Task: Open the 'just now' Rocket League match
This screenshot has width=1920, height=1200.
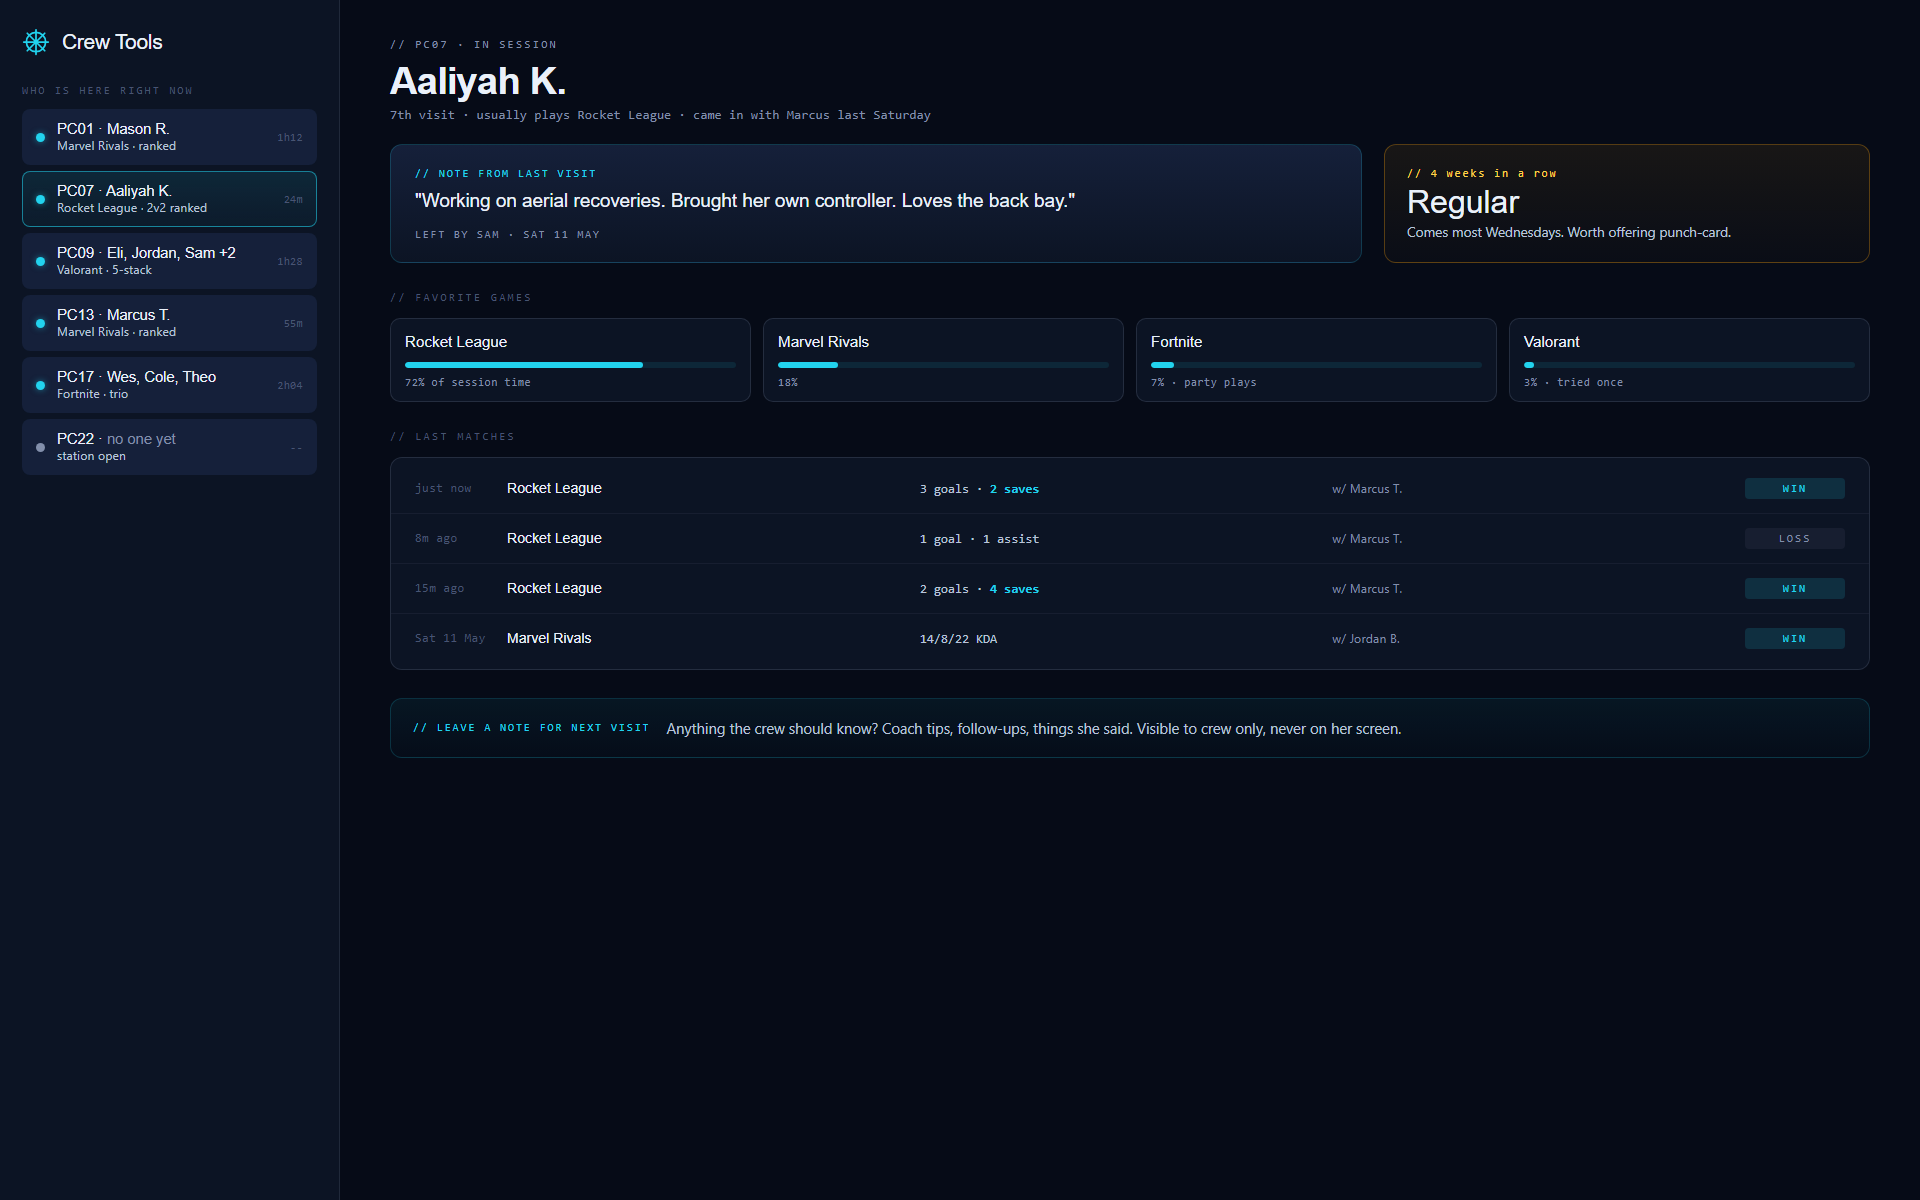Action: (1130, 488)
